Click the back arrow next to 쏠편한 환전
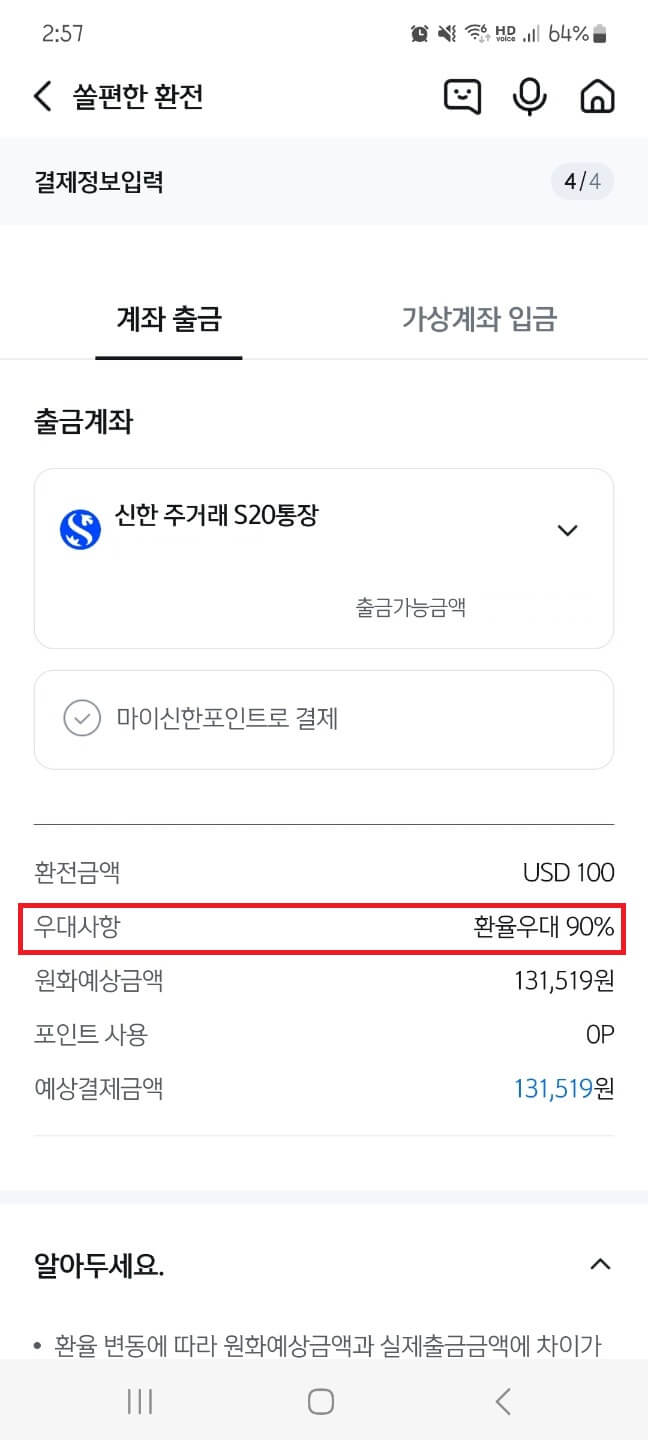Viewport: 648px width, 1440px height. tap(41, 96)
